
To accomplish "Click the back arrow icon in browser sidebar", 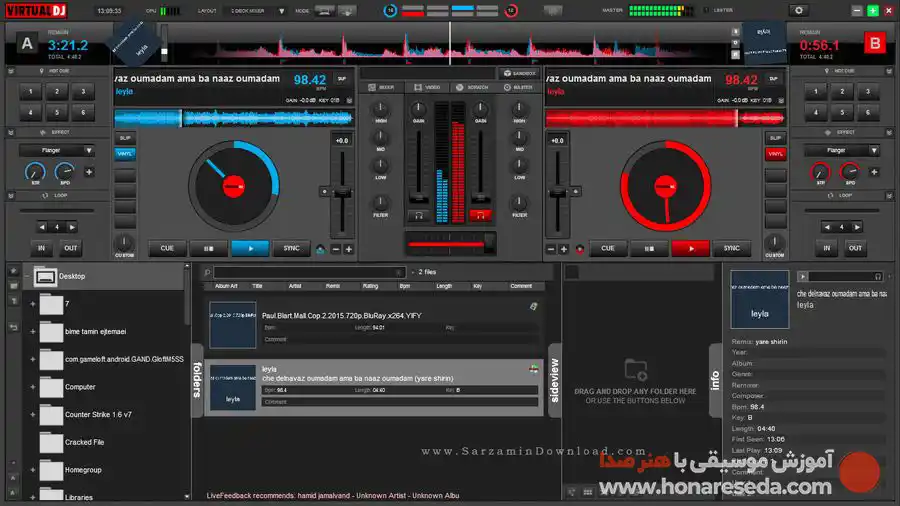I will tap(14, 327).
